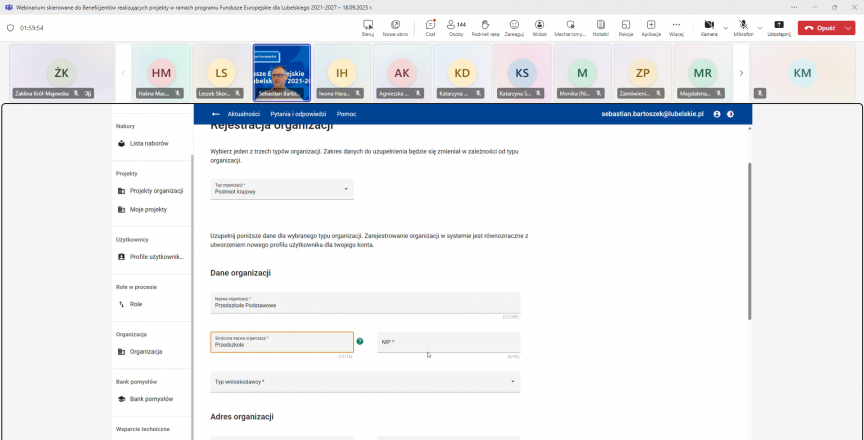Leave the meeting with Opuść
Viewport: 864px width, 440px height.
(x=820, y=28)
